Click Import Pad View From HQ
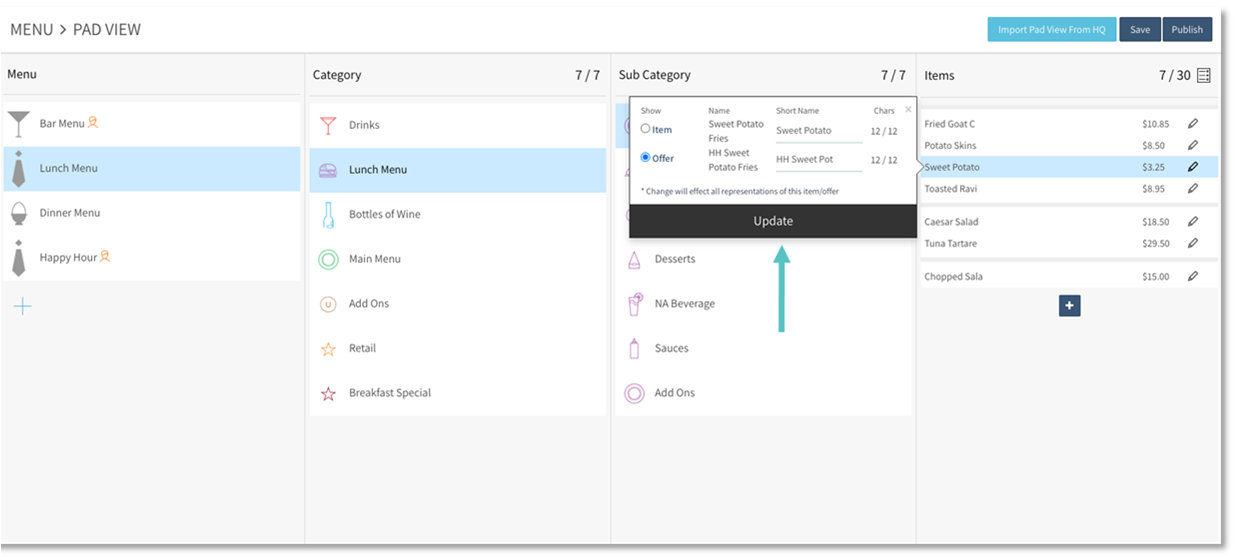This screenshot has width=1236, height=559. point(1051,30)
